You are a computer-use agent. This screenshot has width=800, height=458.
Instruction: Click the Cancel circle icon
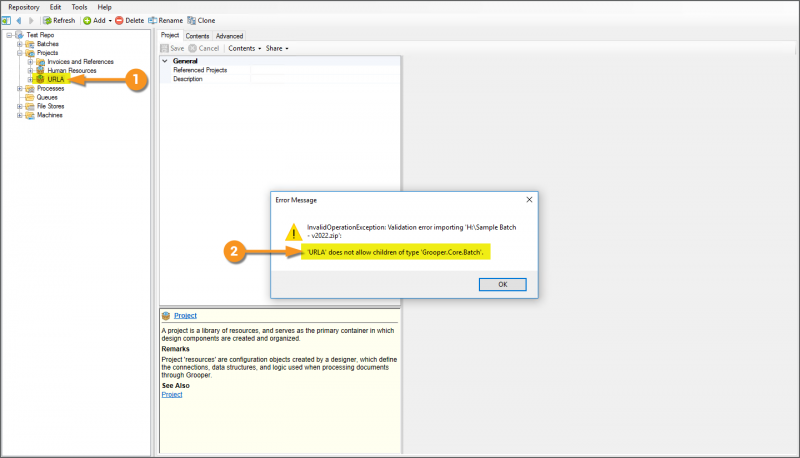(x=192, y=48)
